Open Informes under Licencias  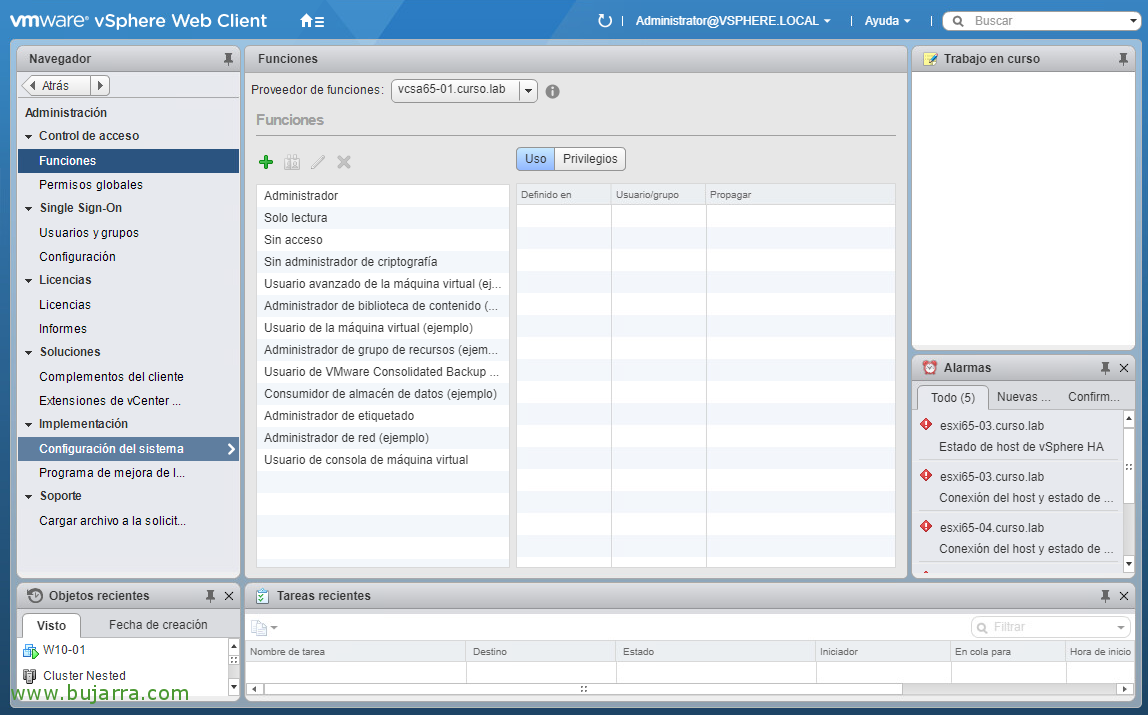click(128, 329)
